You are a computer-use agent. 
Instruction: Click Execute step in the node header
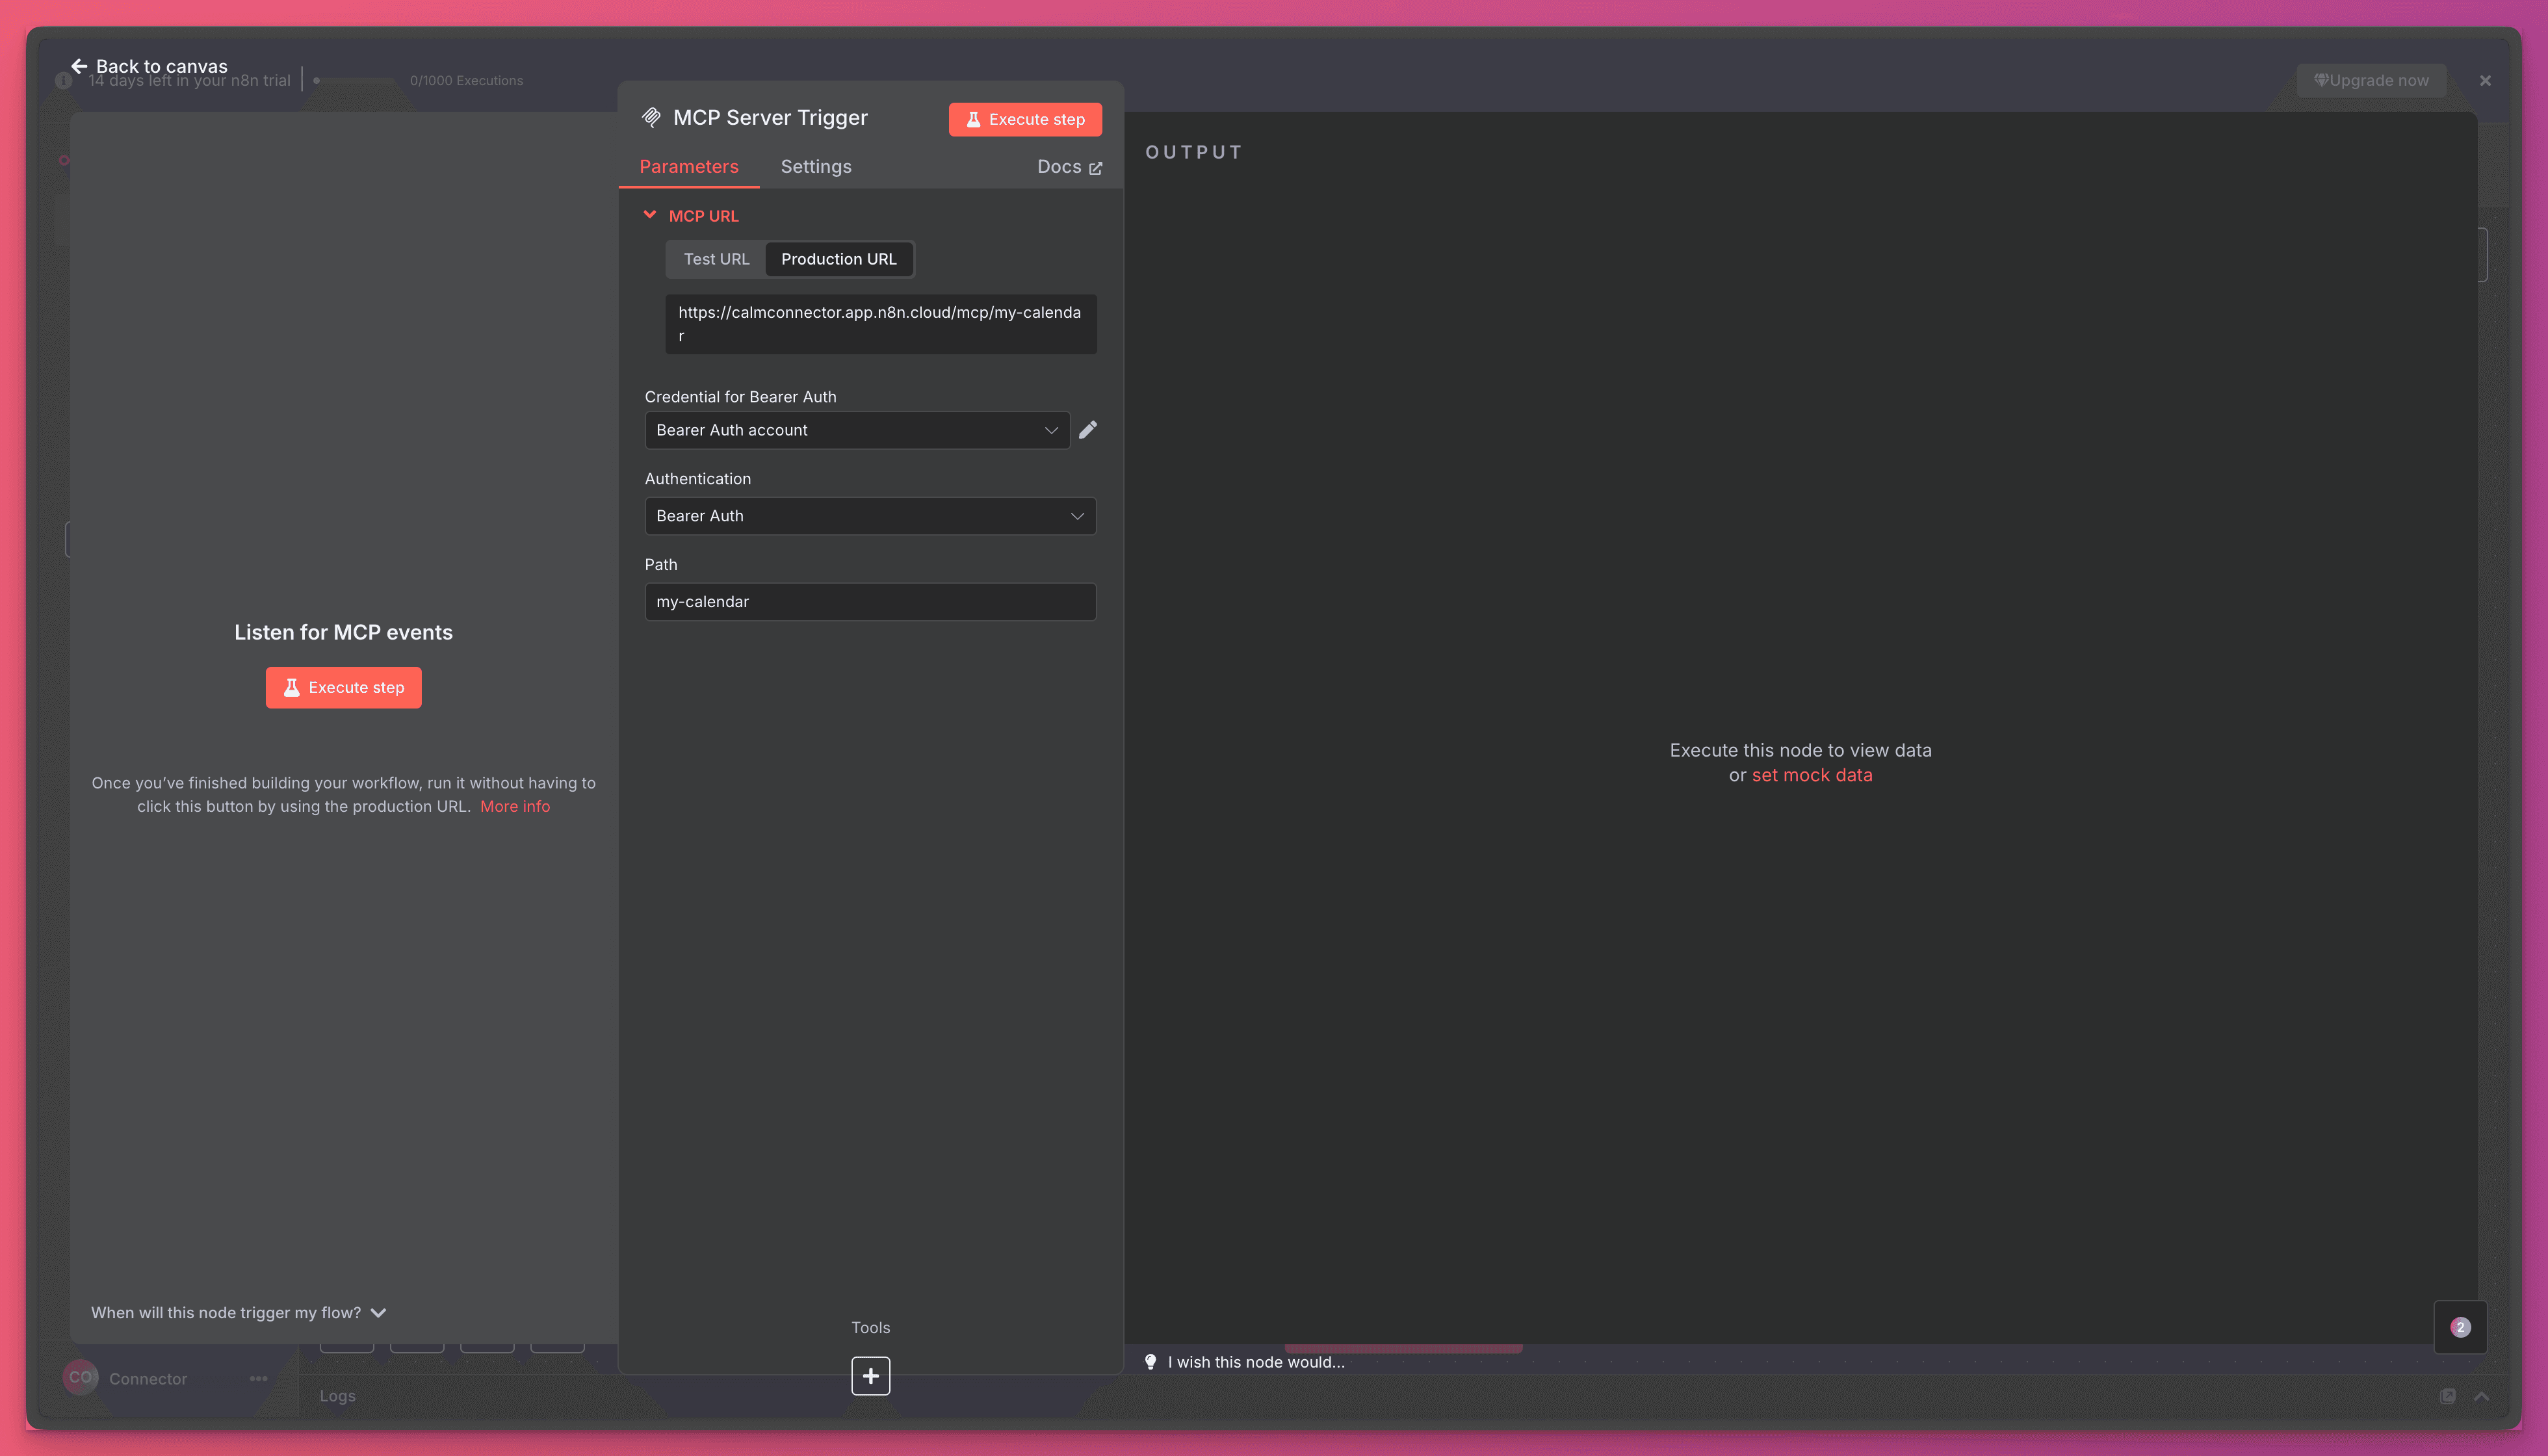coord(1025,119)
